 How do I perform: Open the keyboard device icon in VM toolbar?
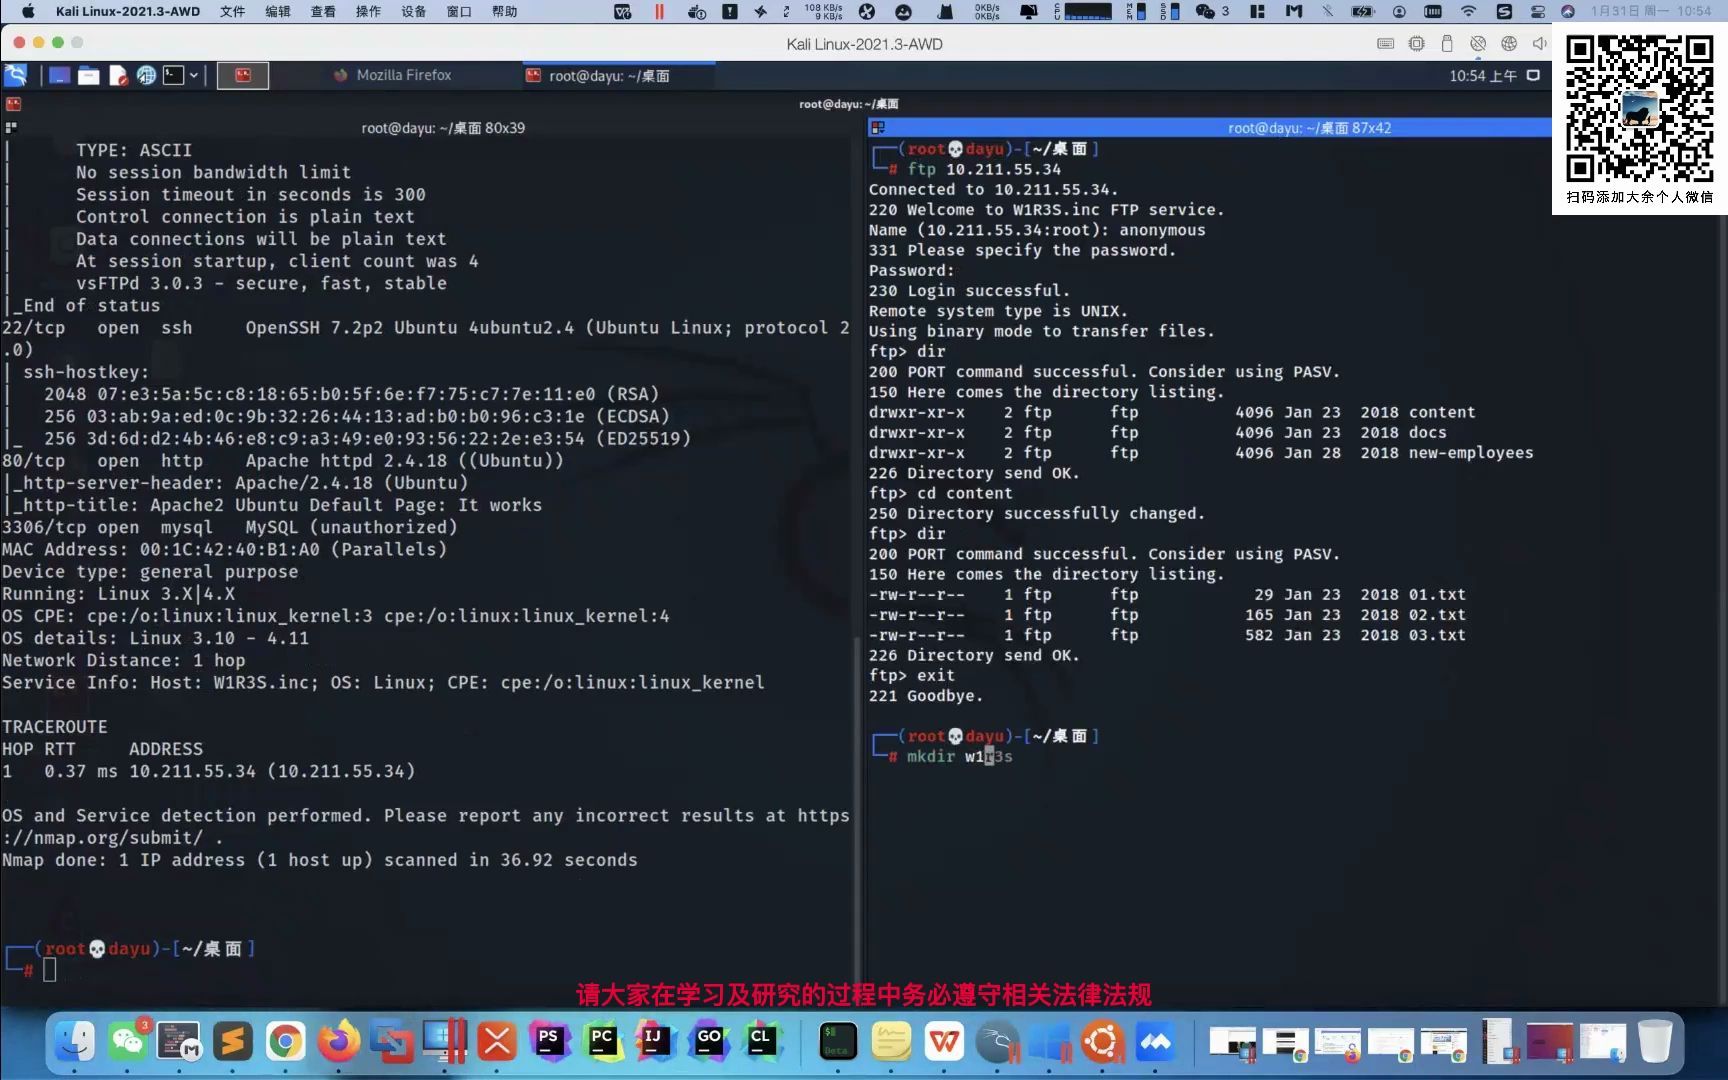pyautogui.click(x=1385, y=43)
